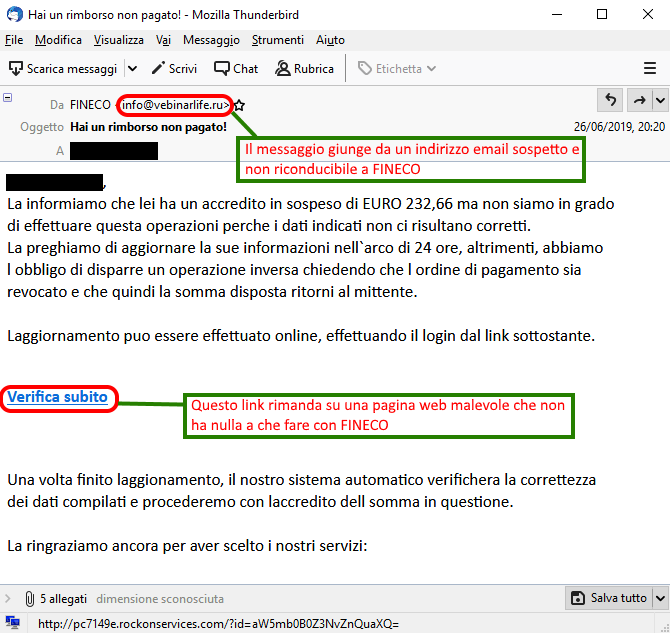
Task: Click the redacted recipient address field
Action: [x=114, y=151]
